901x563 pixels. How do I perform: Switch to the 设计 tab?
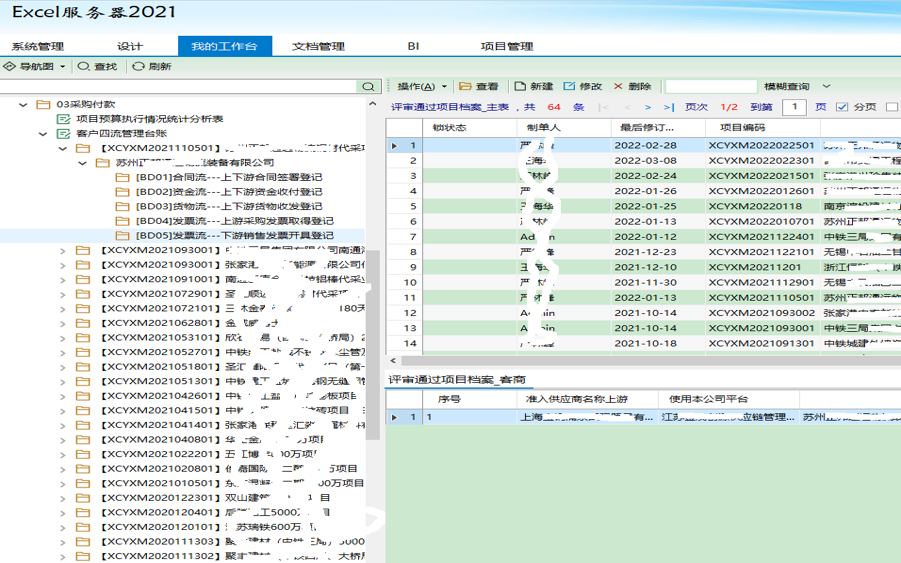[130, 47]
